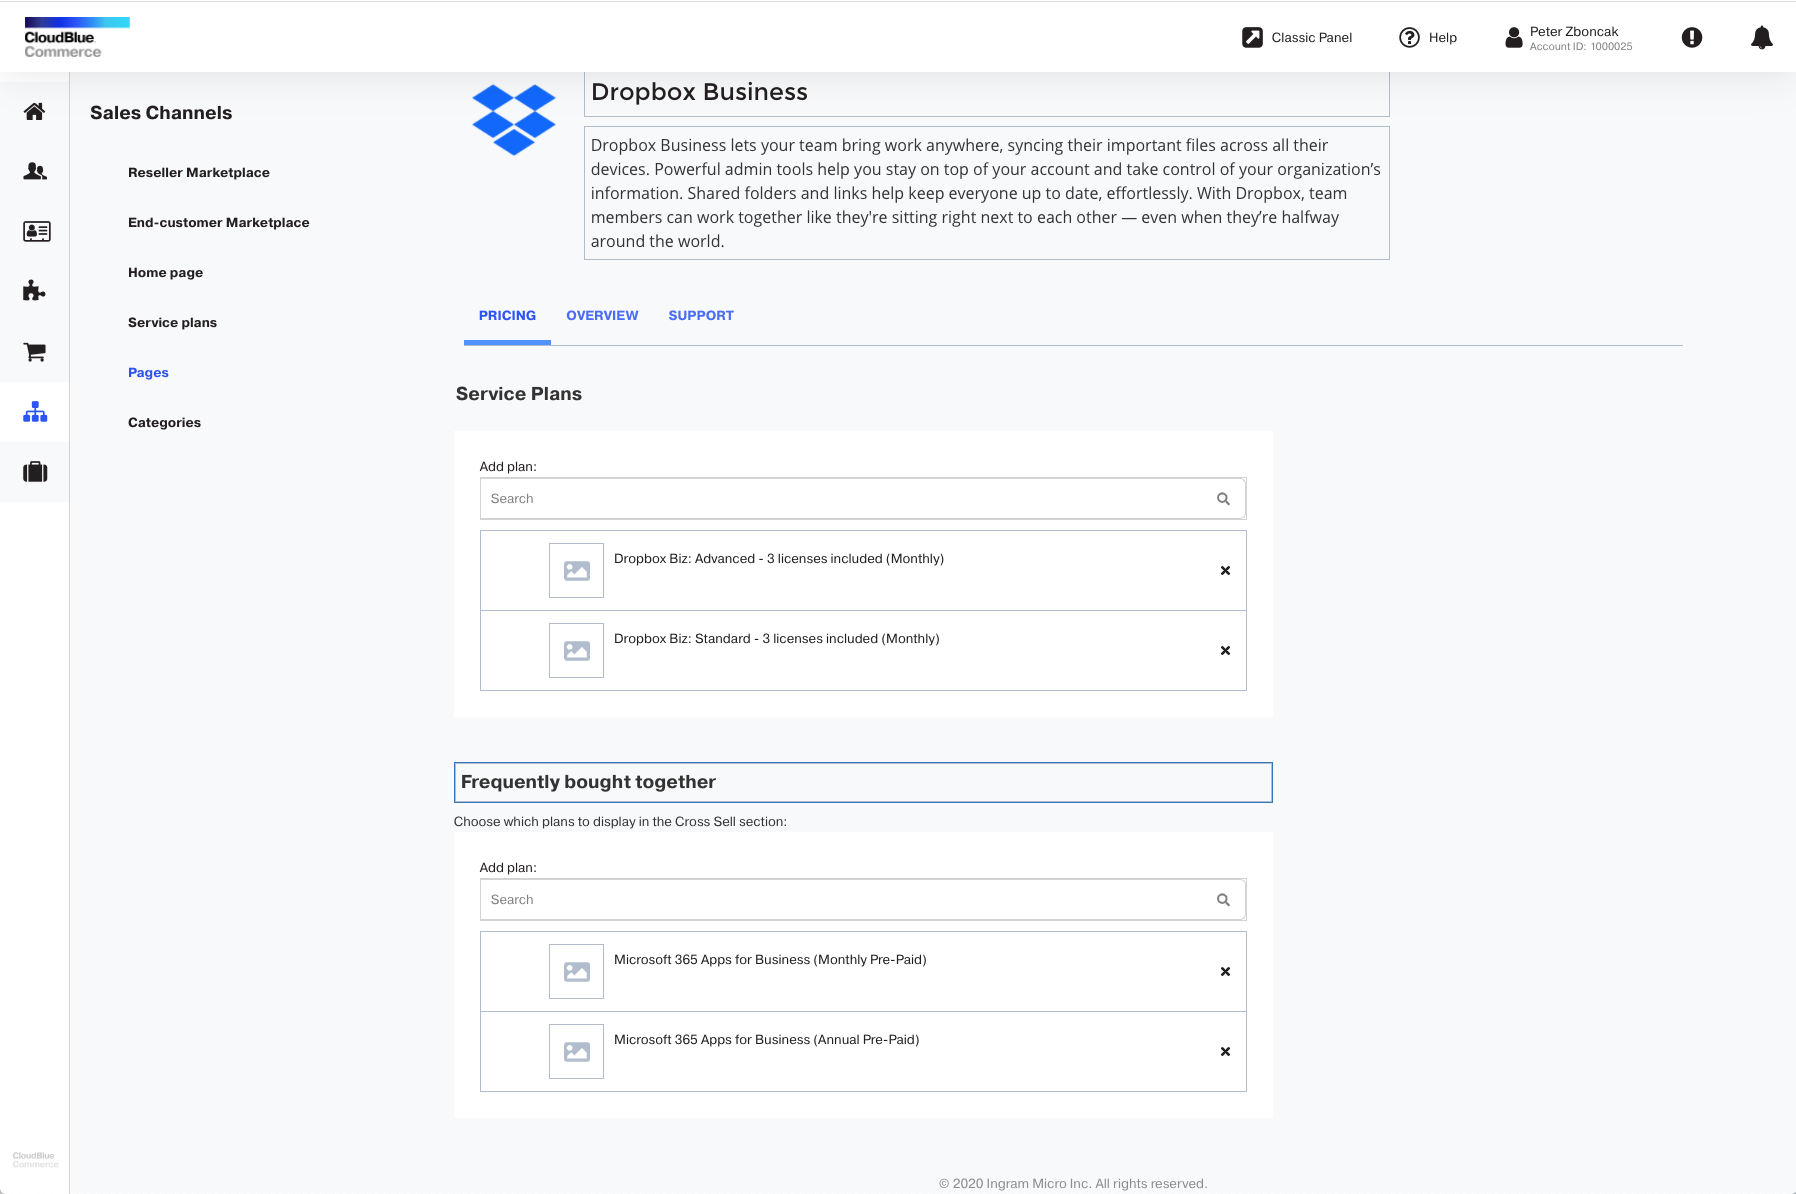Image resolution: width=1796 pixels, height=1194 pixels.
Task: Open End-customer Marketplace menu item
Action: 218,222
